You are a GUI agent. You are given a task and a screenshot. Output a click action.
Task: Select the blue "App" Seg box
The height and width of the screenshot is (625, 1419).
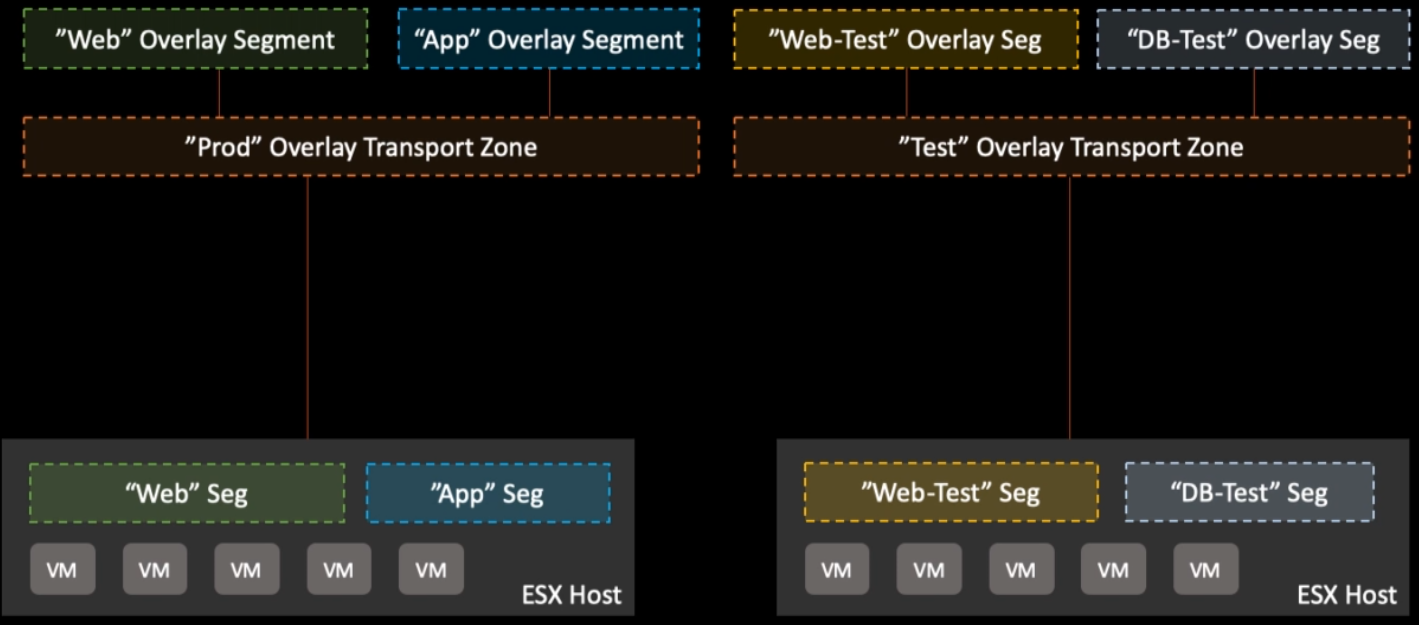pyautogui.click(x=488, y=493)
